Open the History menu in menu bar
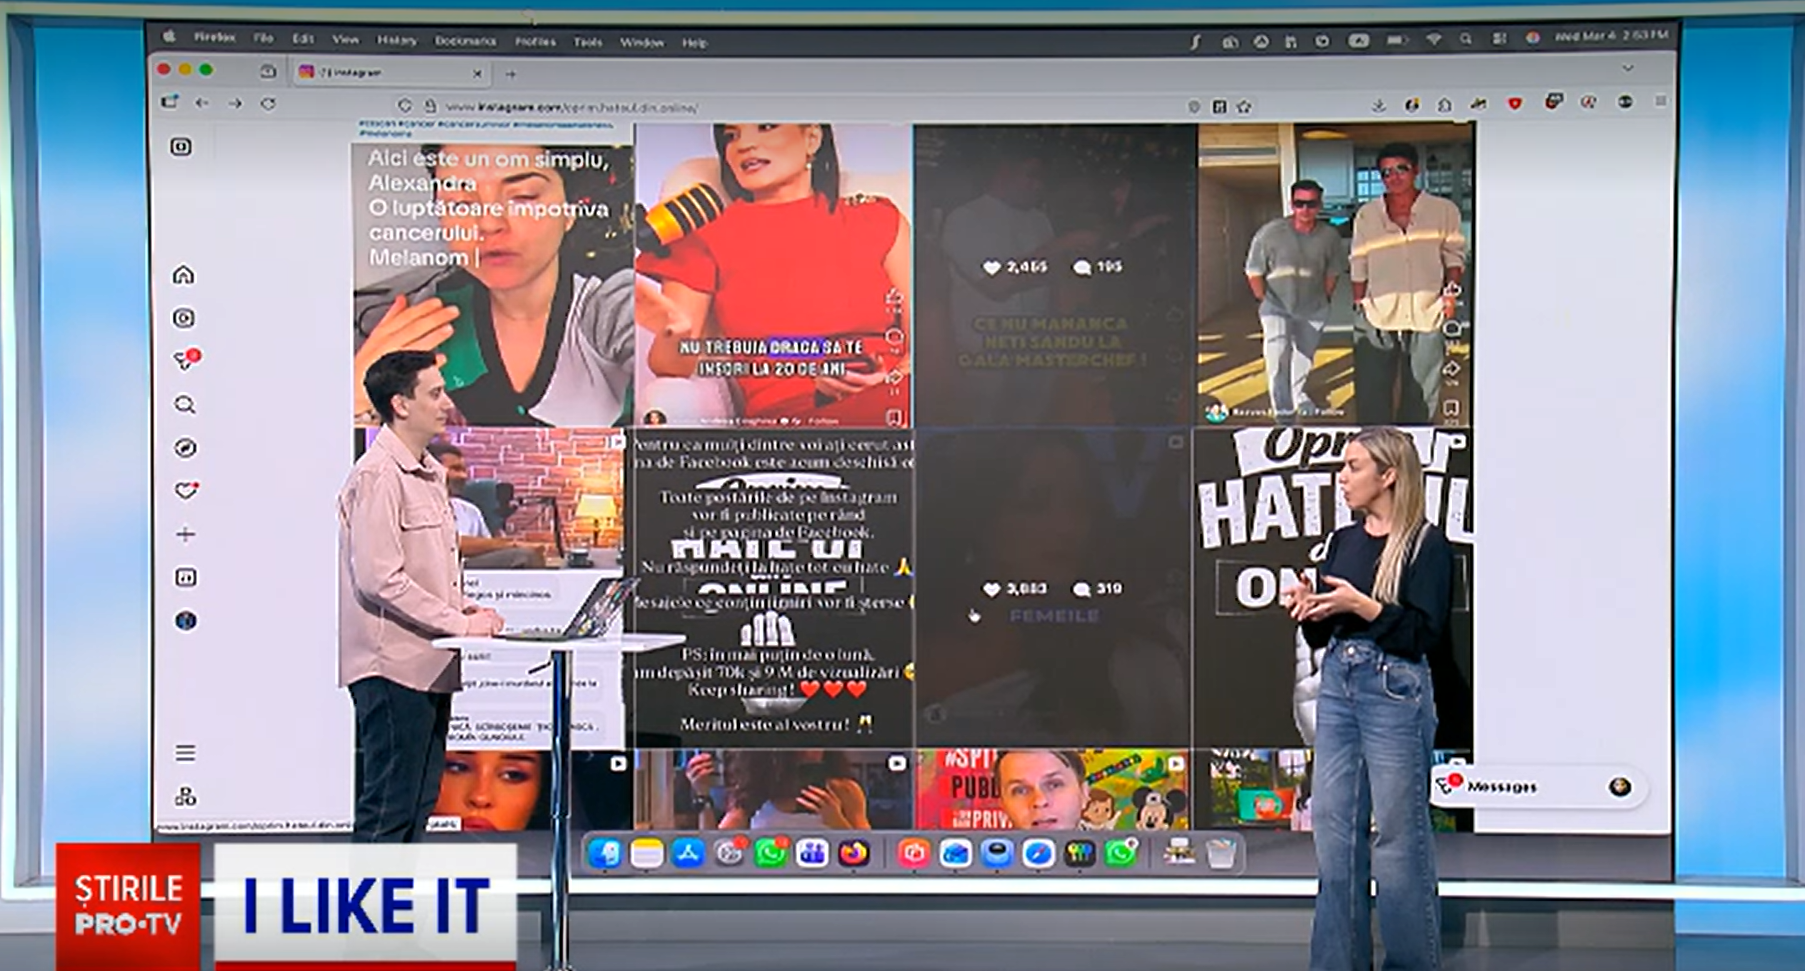Viewport: 1805px width, 971px height. (x=396, y=41)
